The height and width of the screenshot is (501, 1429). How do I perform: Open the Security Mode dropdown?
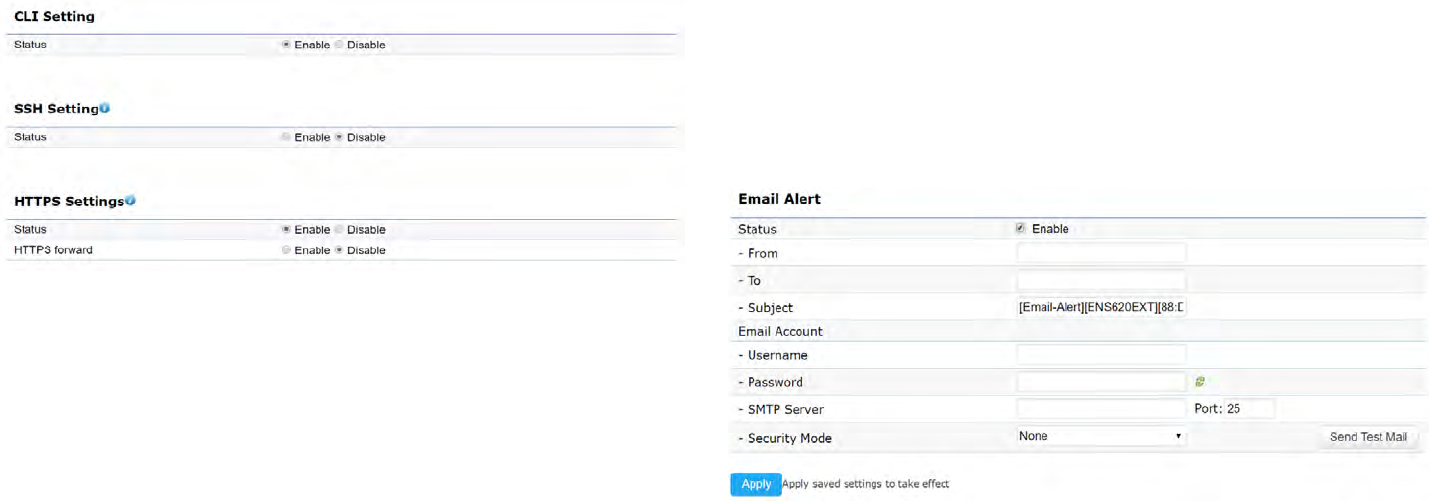[1101, 436]
